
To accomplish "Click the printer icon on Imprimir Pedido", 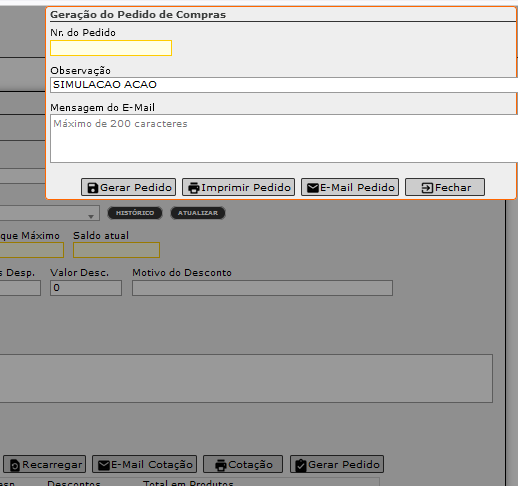I will pos(194,188).
